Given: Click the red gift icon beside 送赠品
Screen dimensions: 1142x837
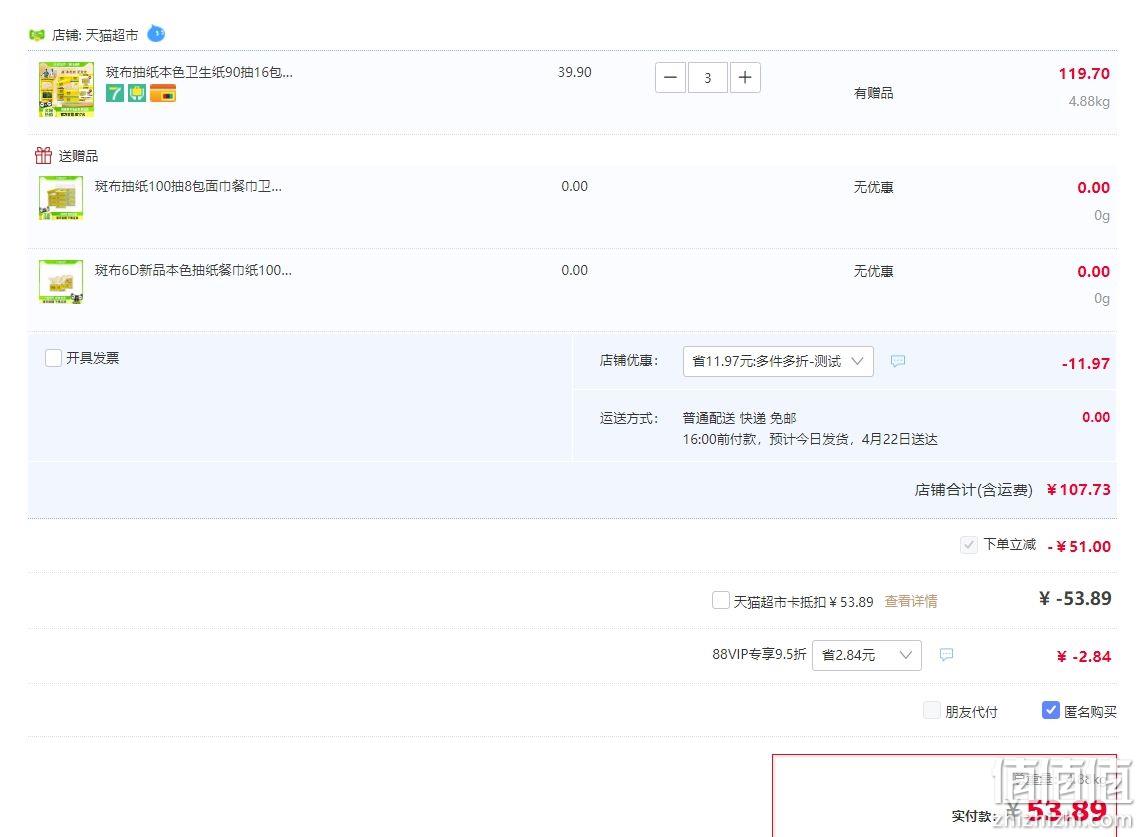Looking at the screenshot, I should 43,155.
